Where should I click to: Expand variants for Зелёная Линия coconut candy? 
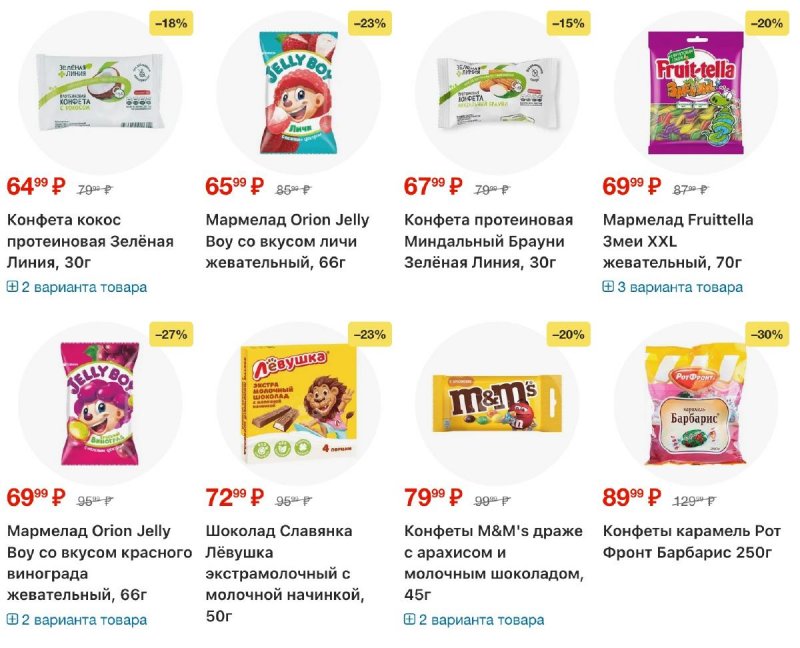pos(77,287)
